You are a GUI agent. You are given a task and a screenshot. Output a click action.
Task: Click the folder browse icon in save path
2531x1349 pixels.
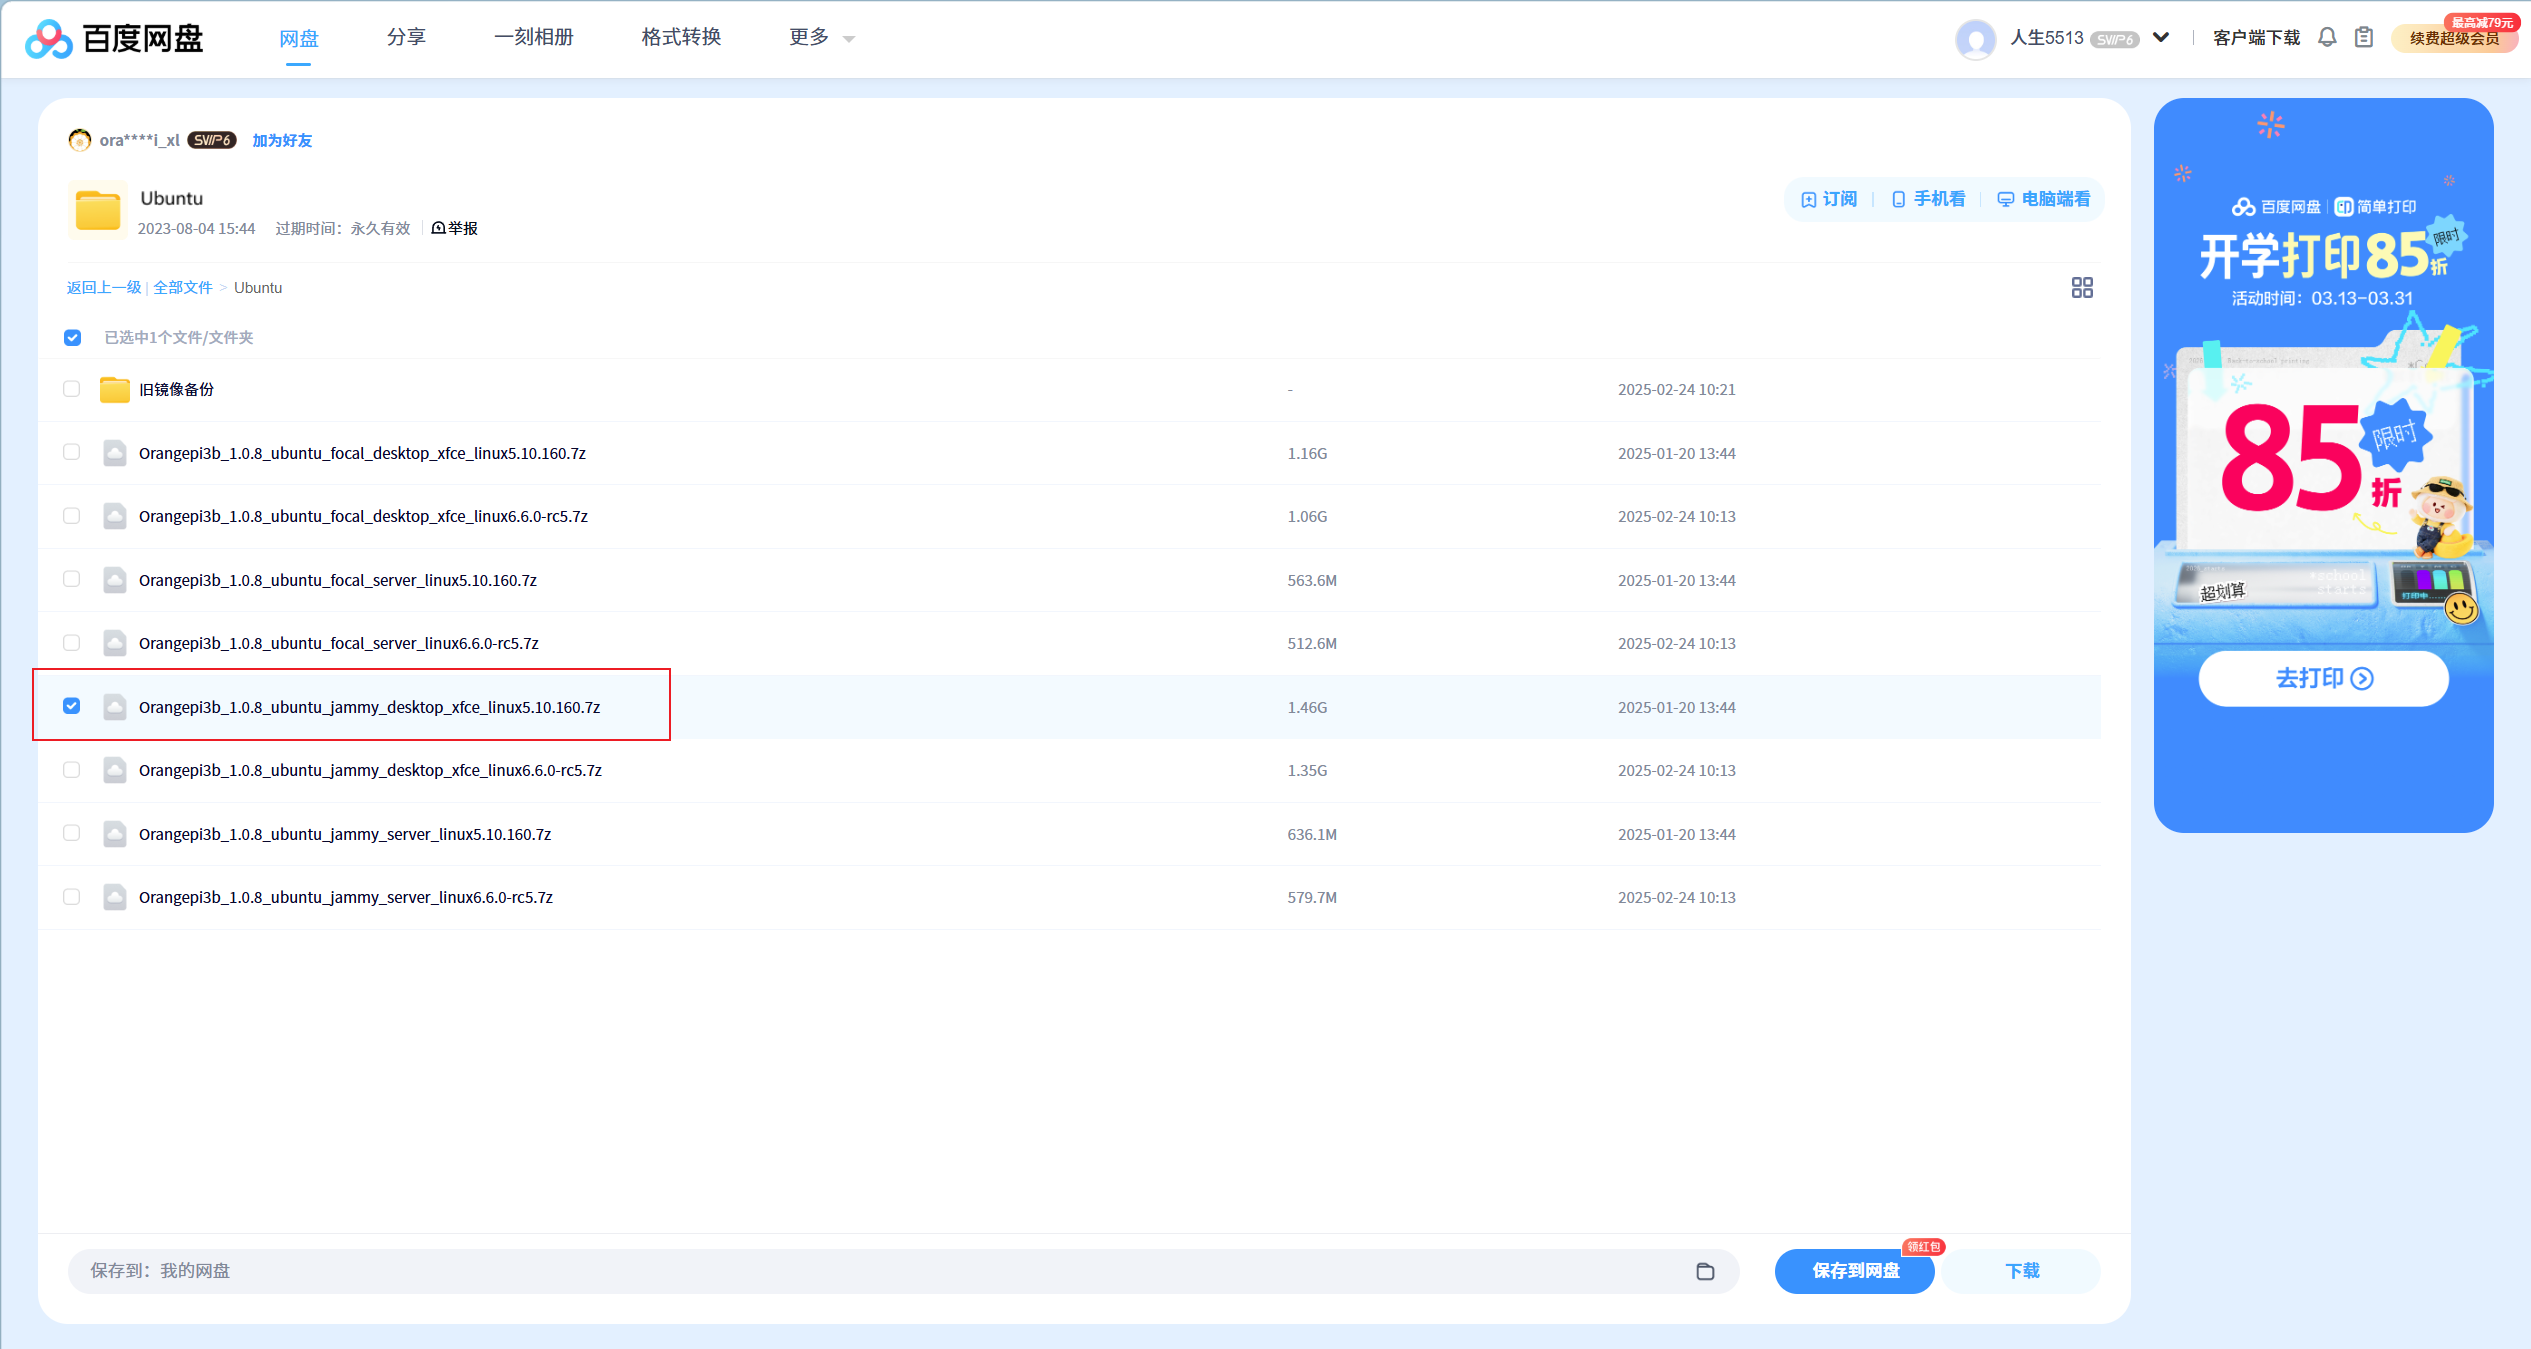1705,1271
